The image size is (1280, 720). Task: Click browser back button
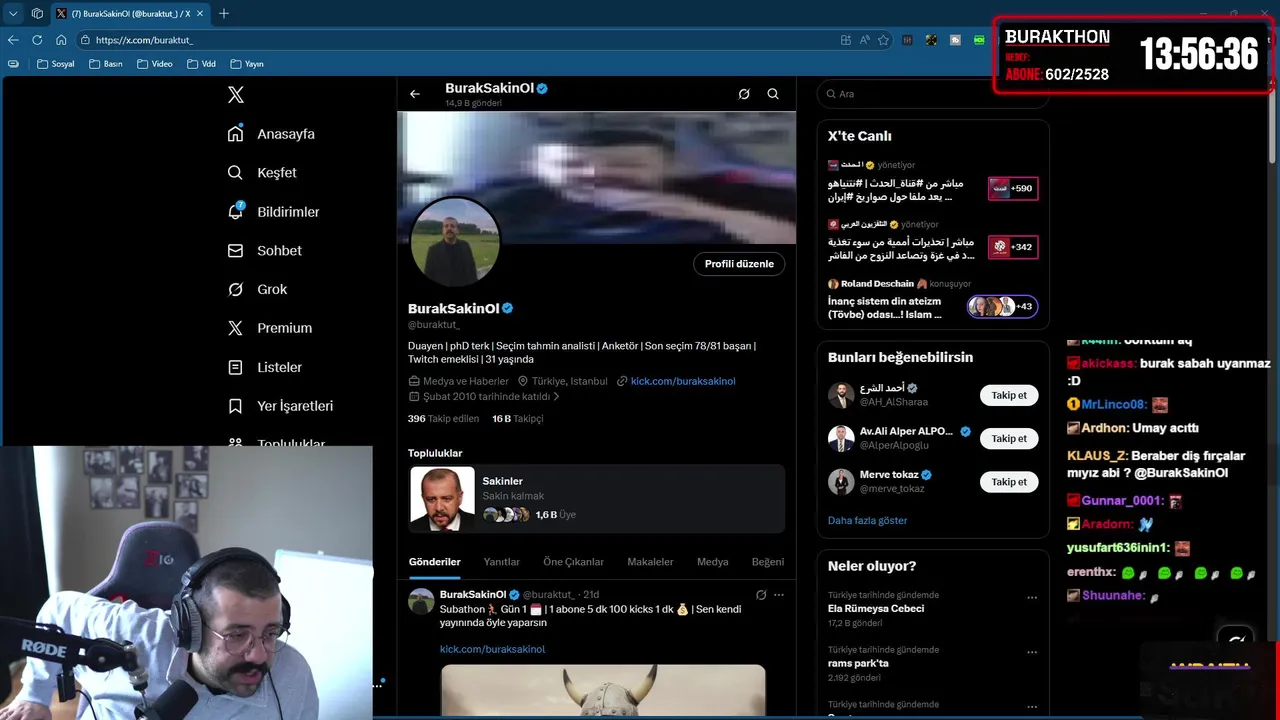click(x=13, y=40)
